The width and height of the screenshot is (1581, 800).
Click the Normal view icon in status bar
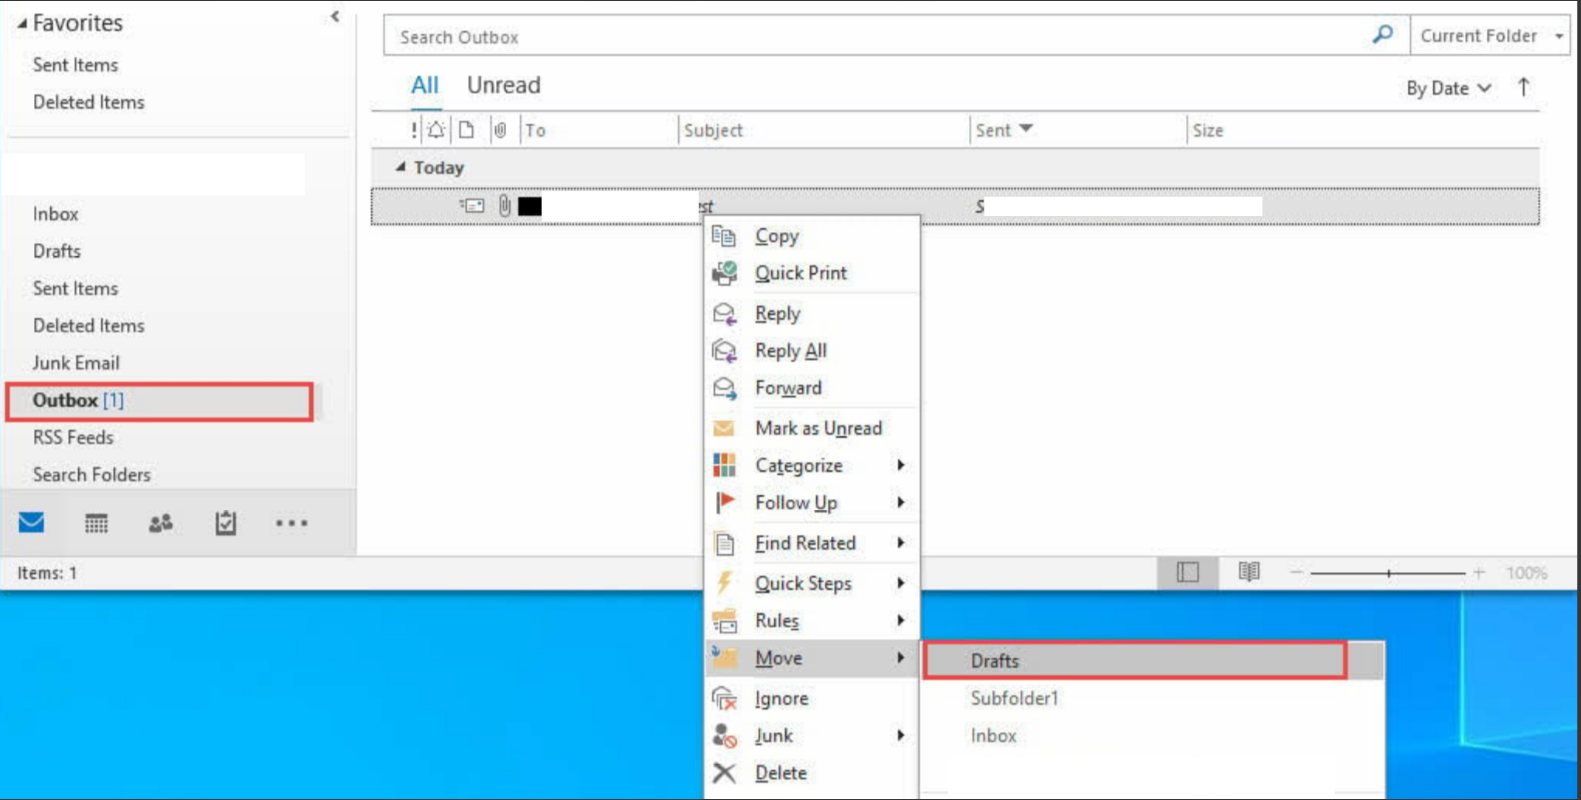click(1187, 572)
